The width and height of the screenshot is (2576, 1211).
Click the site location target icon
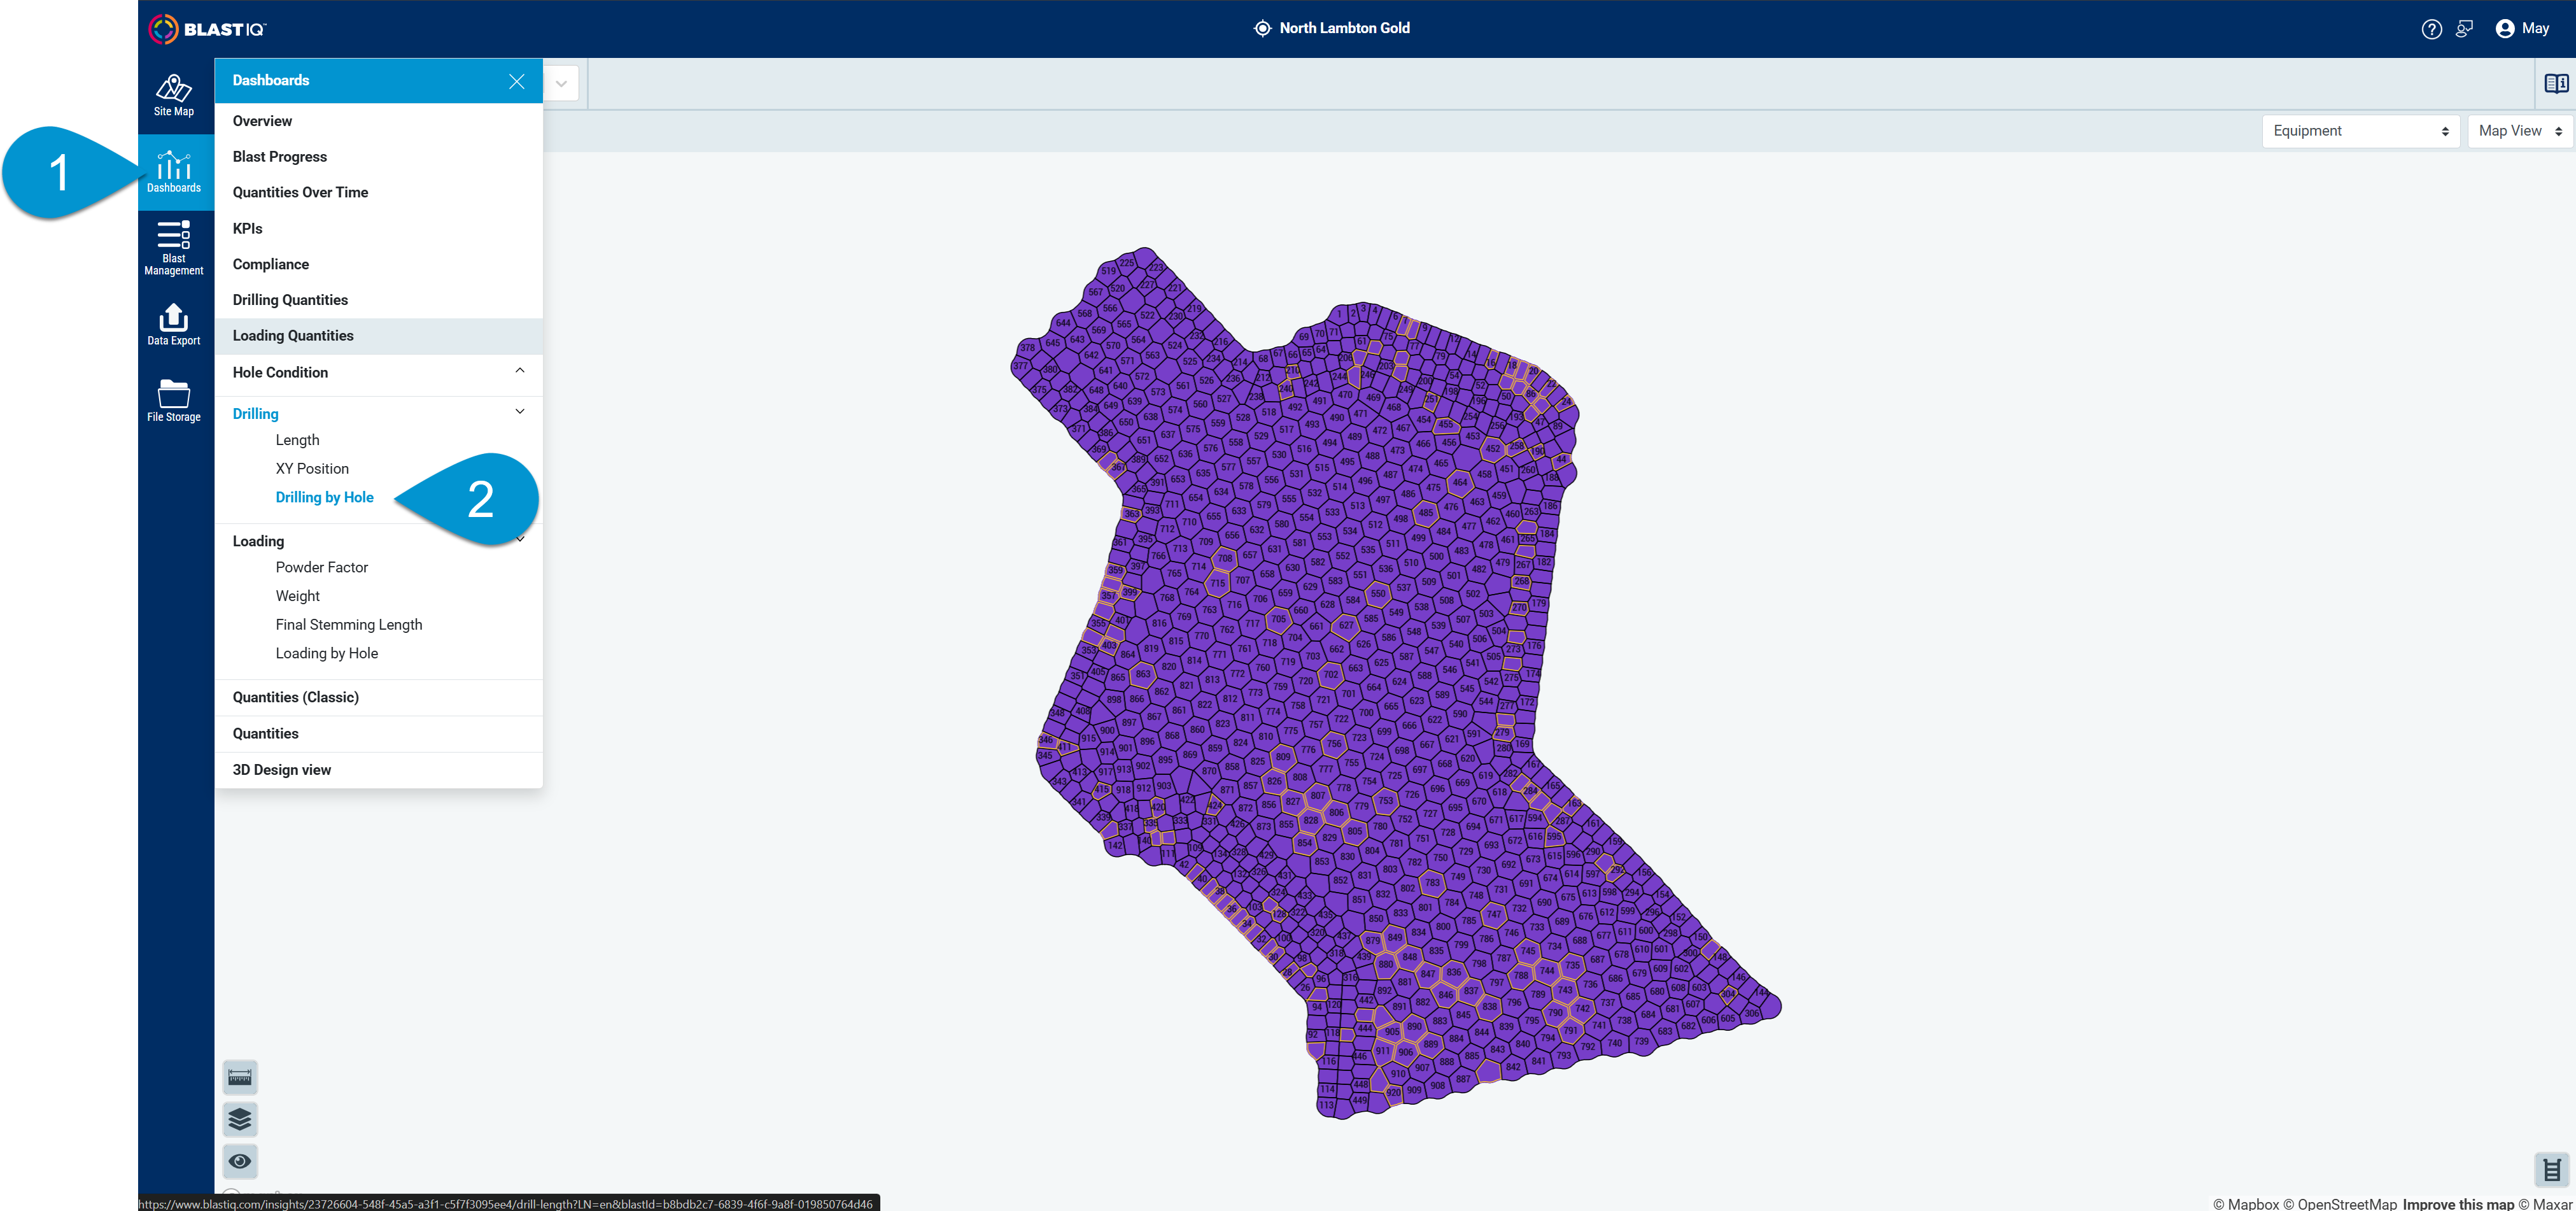1263,28
